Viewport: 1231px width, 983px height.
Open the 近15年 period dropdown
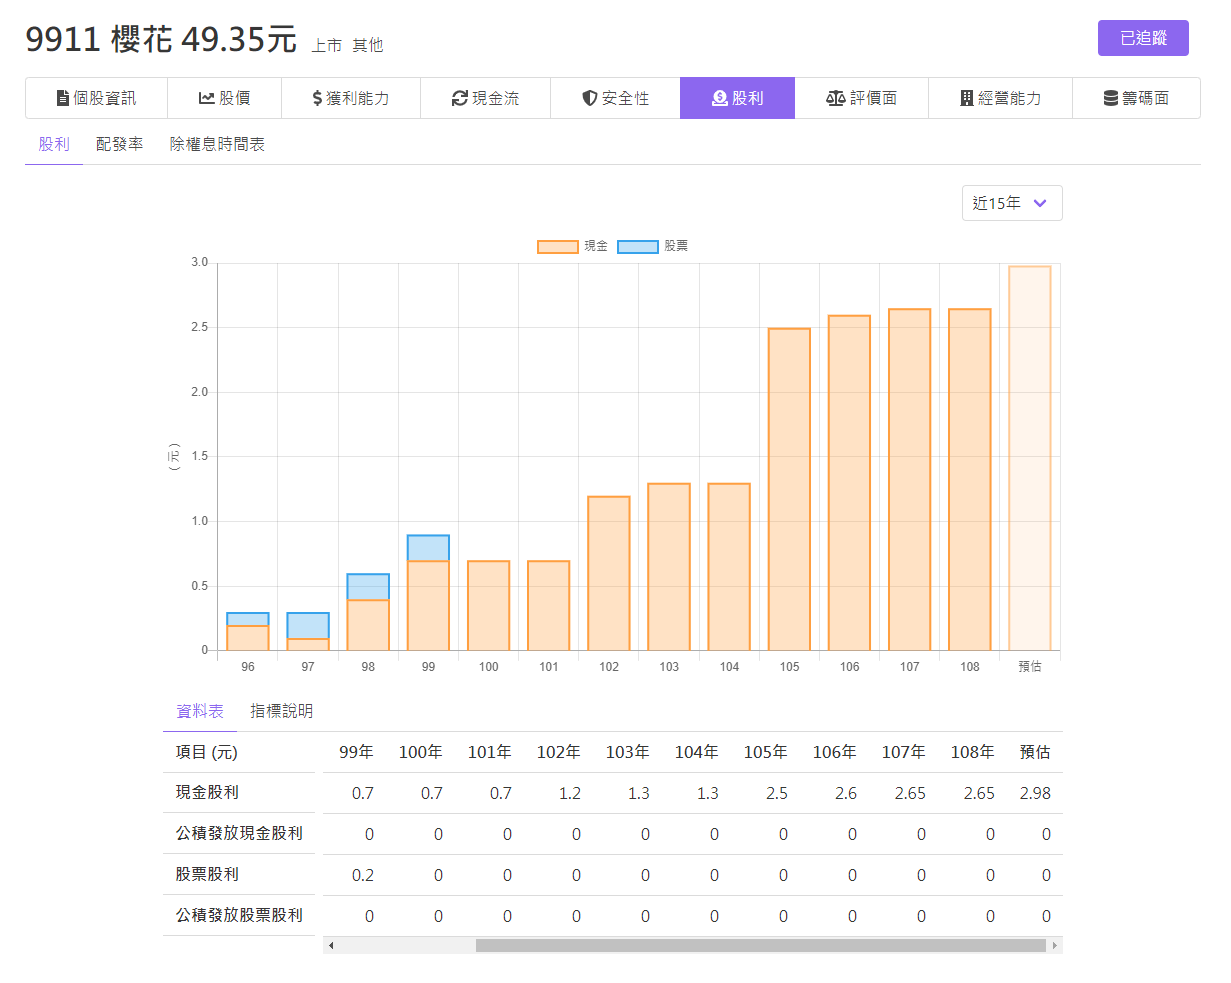[x=1012, y=203]
